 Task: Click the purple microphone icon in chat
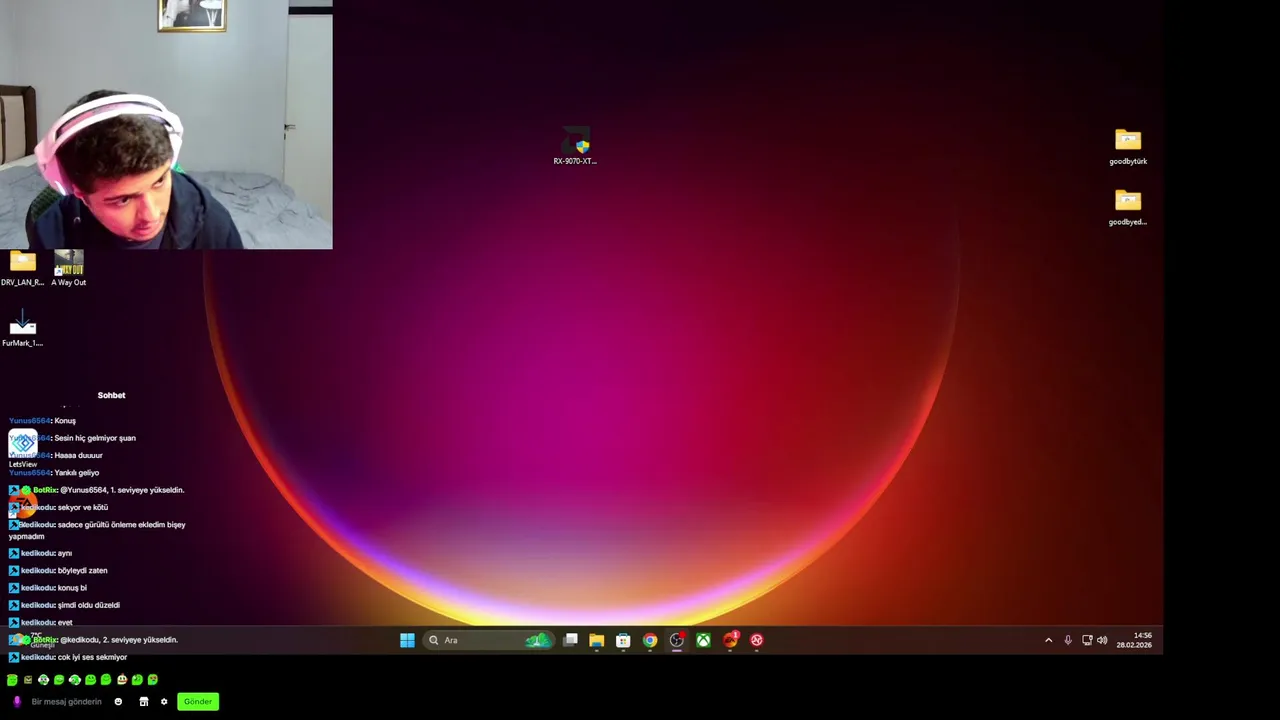tap(16, 702)
